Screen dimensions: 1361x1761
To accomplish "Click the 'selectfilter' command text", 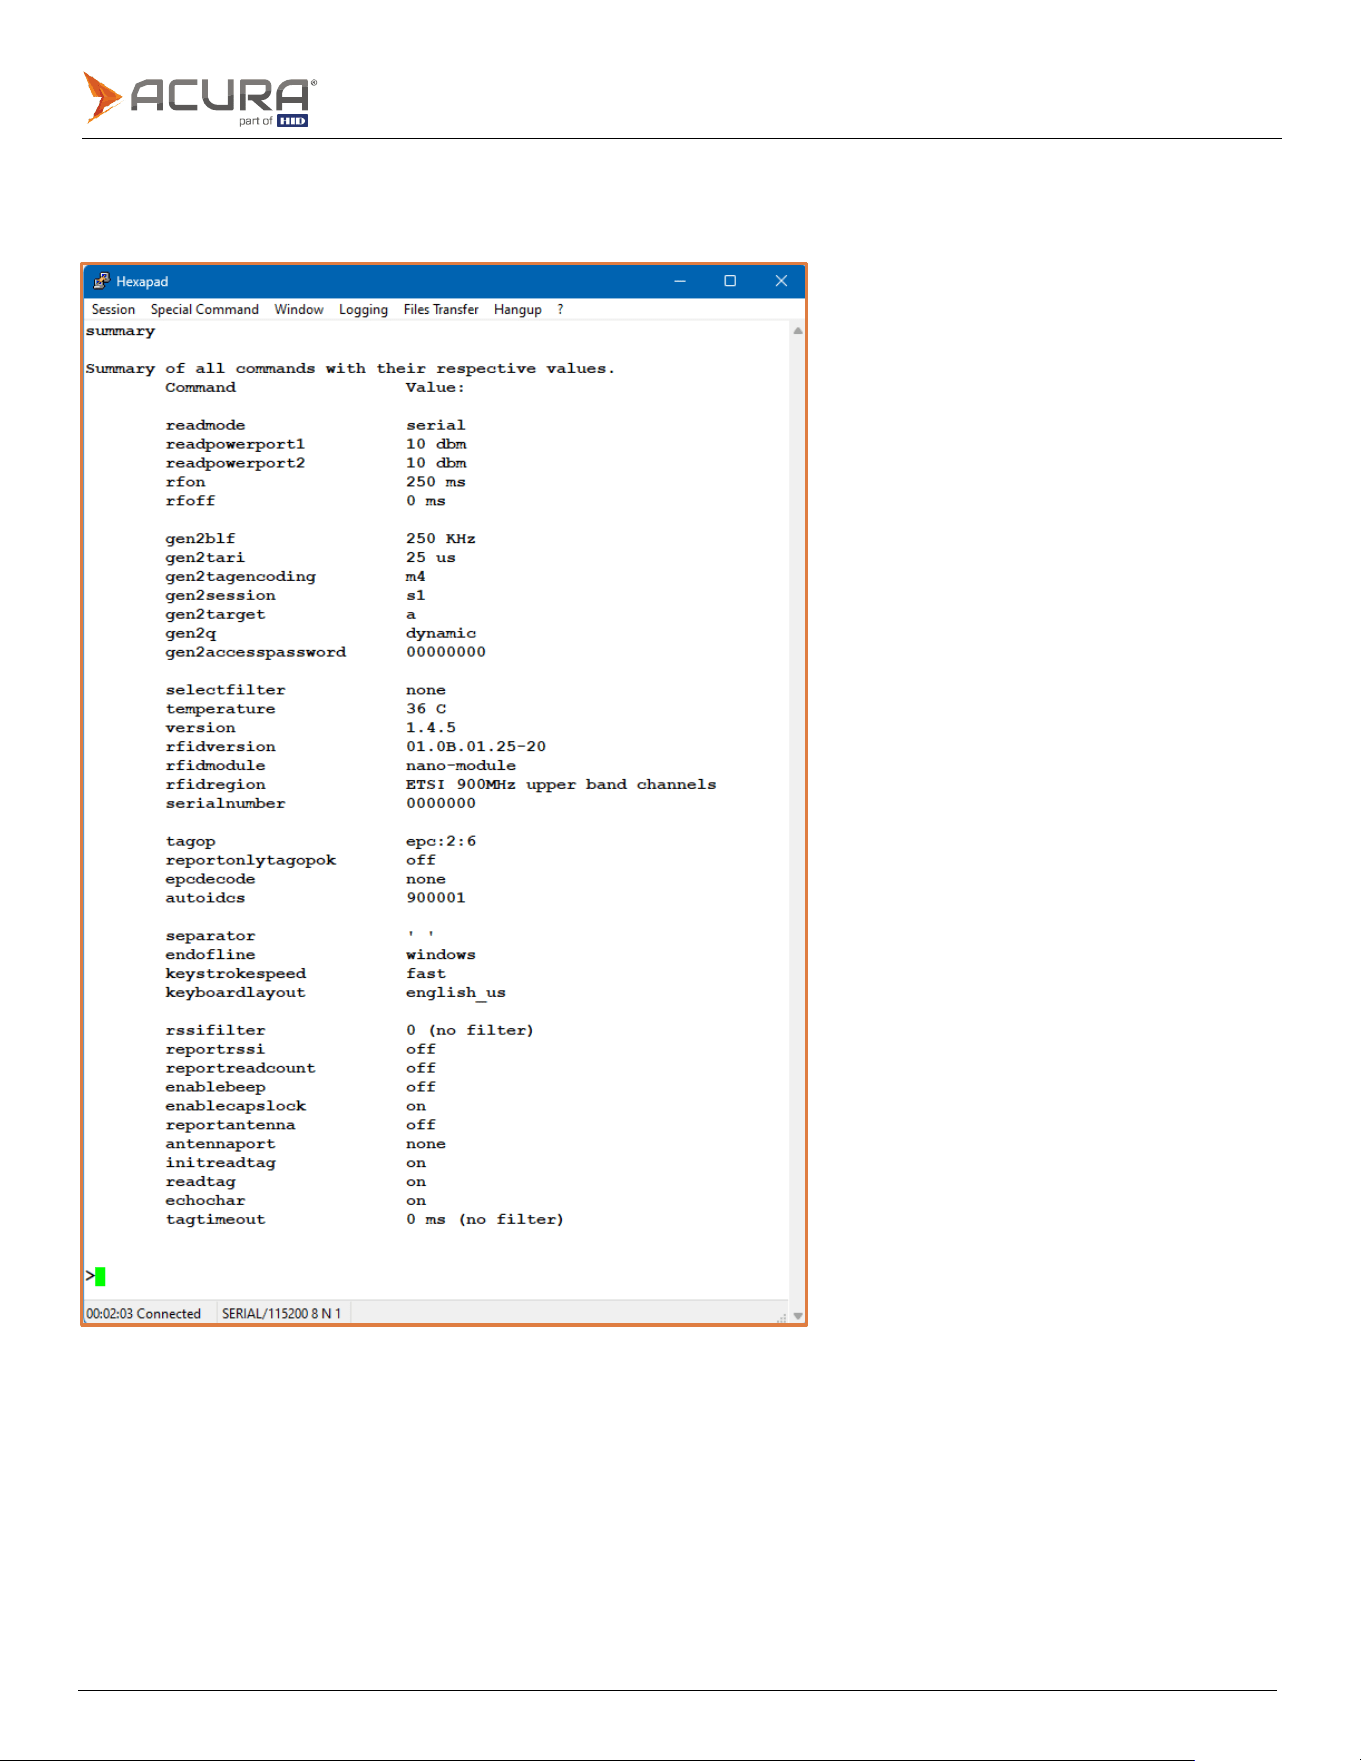I will coord(225,690).
